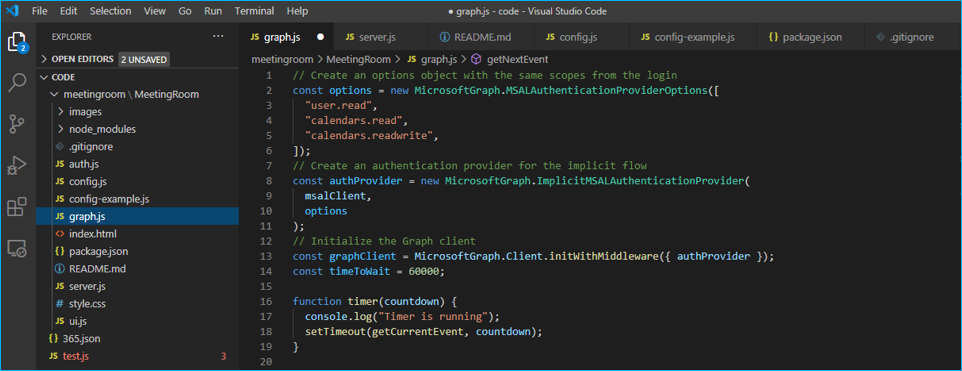Open the Run and Debug view icon

17,166
